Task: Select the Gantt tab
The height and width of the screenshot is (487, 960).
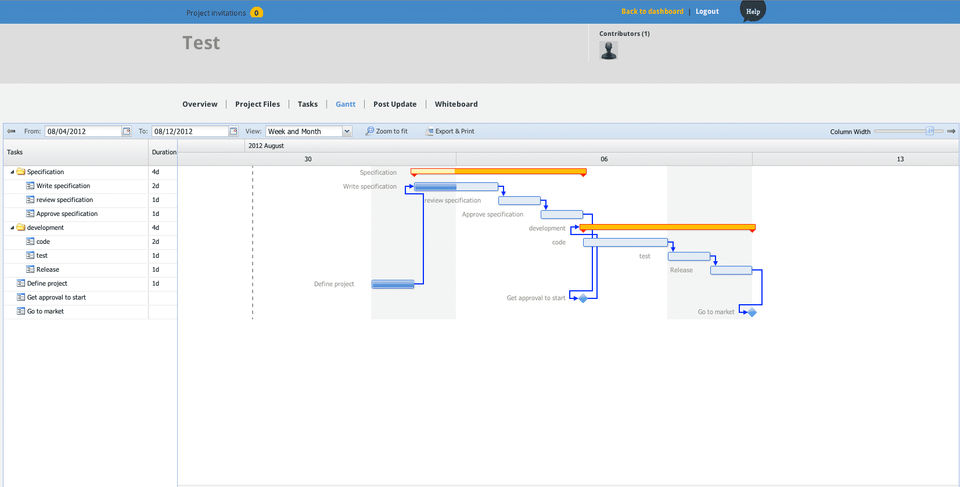Action: [345, 104]
